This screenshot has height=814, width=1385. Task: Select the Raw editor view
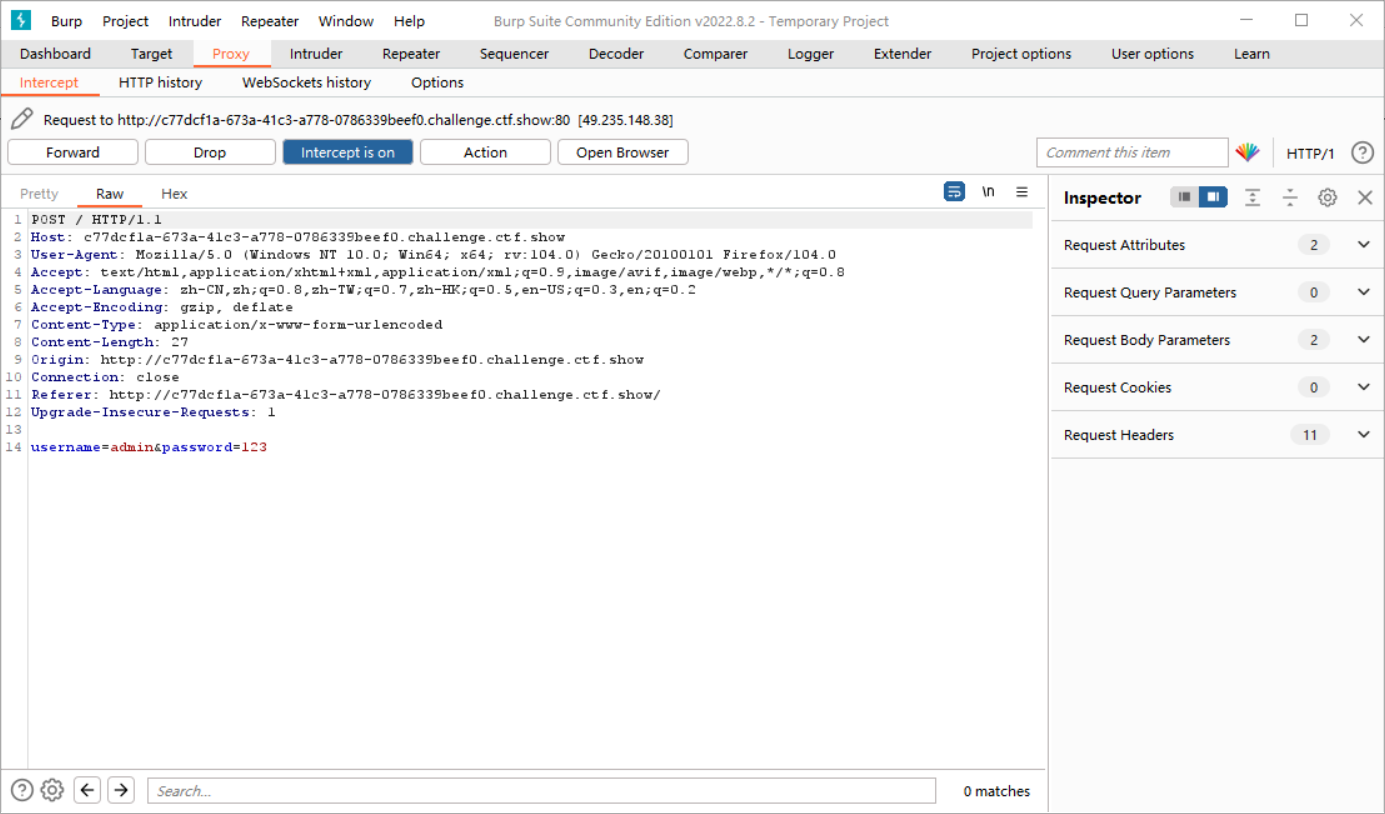coord(110,194)
